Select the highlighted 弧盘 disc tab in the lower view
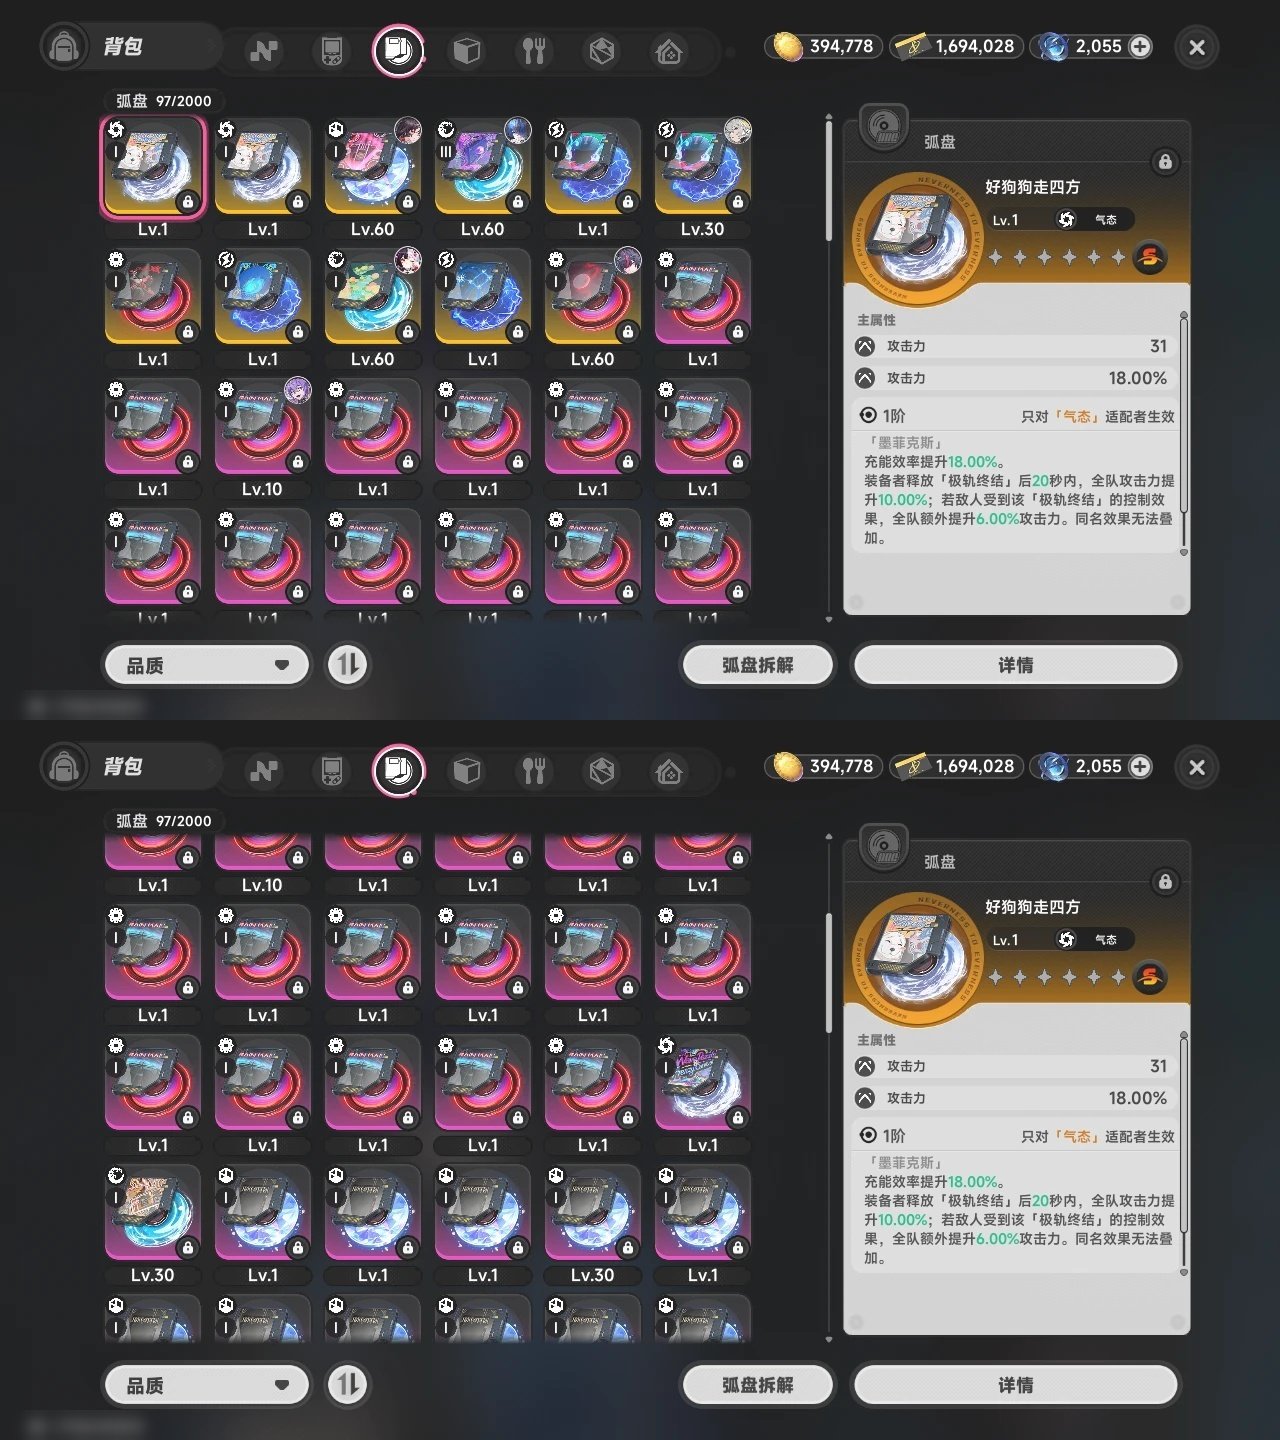 [398, 770]
